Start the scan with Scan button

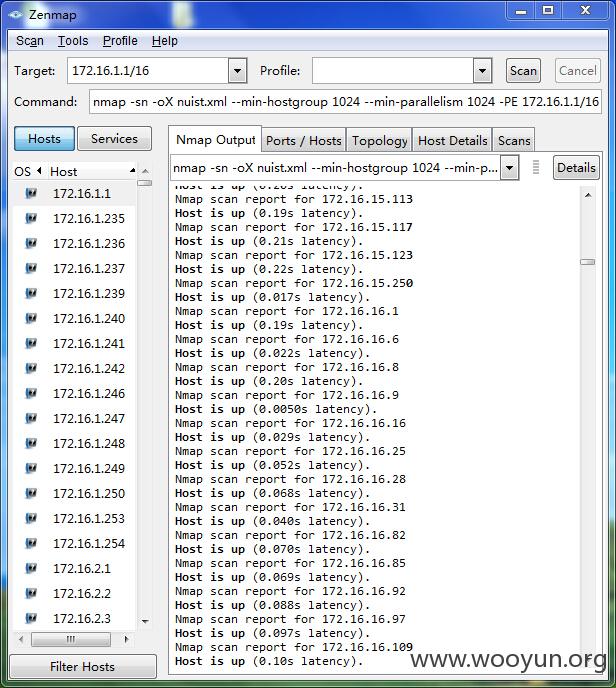(523, 71)
